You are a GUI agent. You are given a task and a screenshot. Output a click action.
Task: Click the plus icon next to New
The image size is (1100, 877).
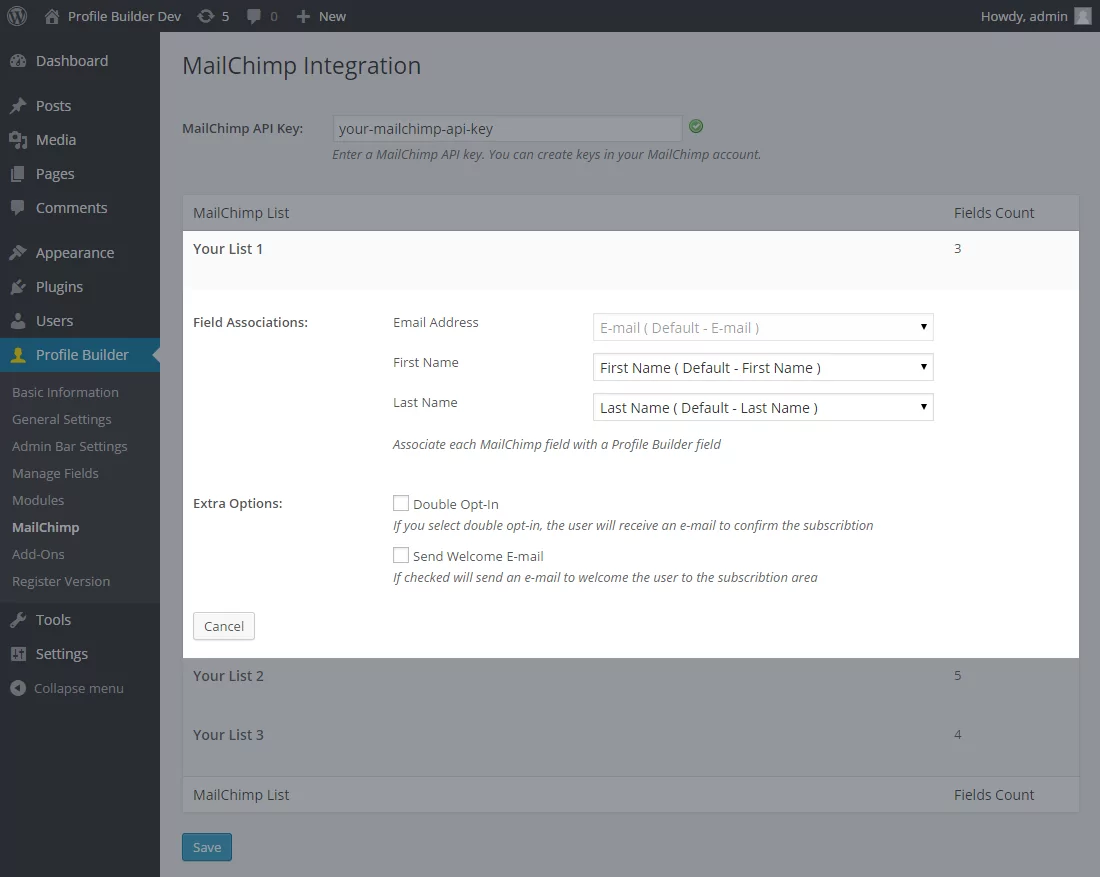point(303,16)
